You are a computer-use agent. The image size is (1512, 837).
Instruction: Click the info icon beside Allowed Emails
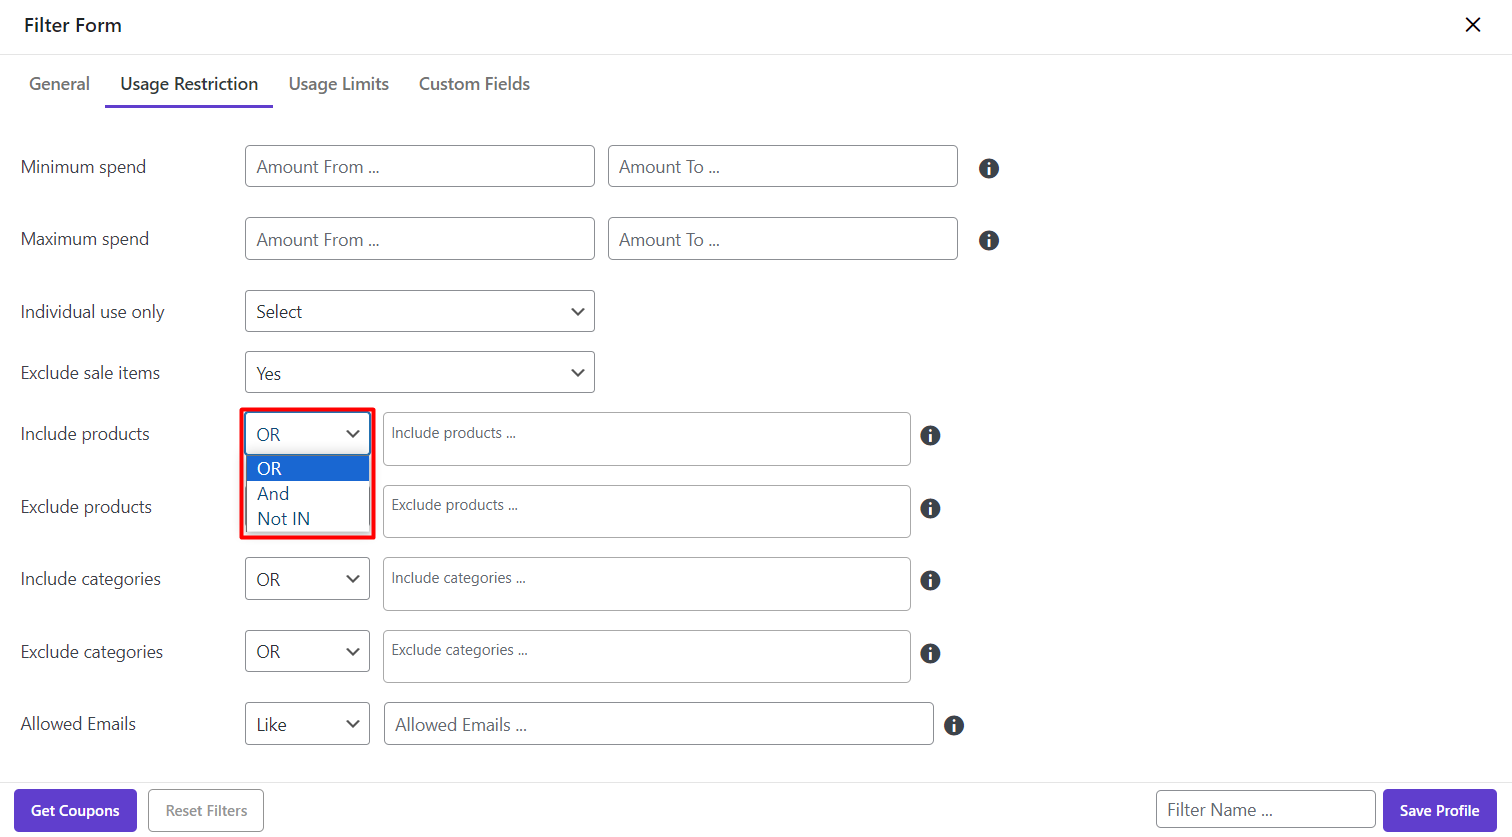[x=954, y=725]
